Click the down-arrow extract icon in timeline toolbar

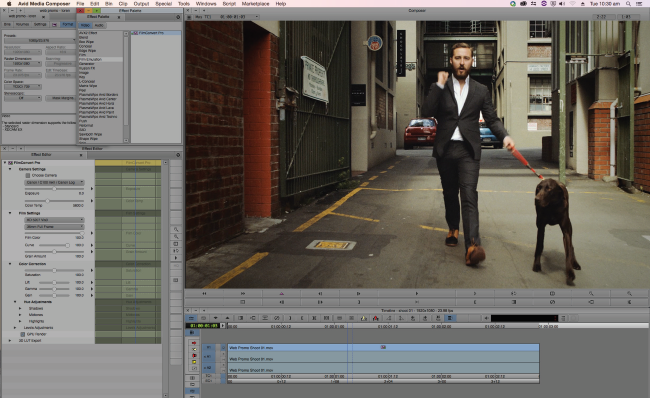click(x=216, y=318)
